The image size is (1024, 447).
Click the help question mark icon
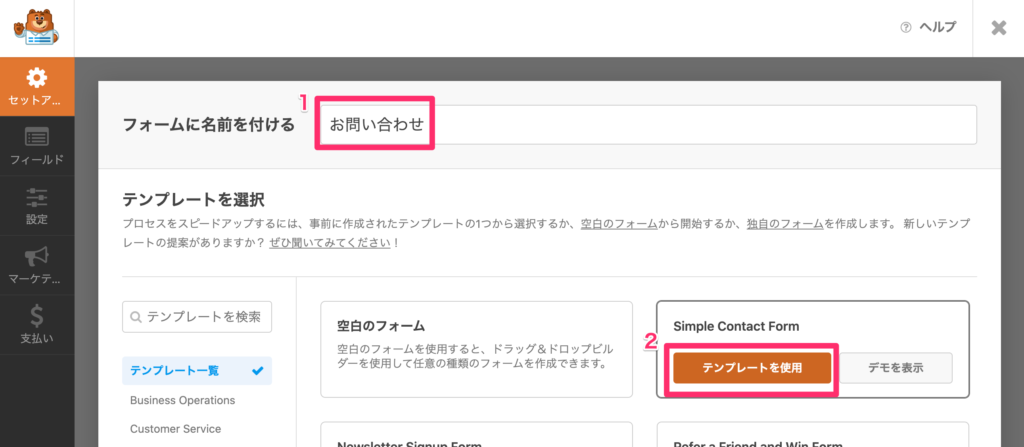905,27
